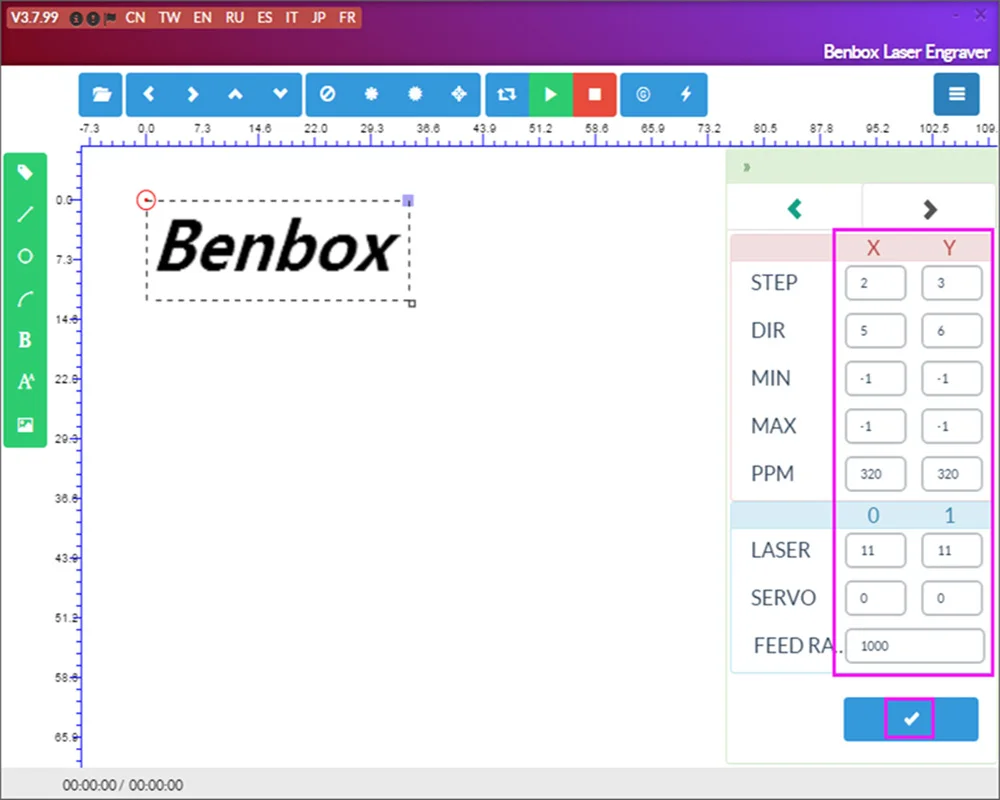This screenshot has height=800, width=1000.
Task: Edit the PPM X value field
Action: pos(875,474)
